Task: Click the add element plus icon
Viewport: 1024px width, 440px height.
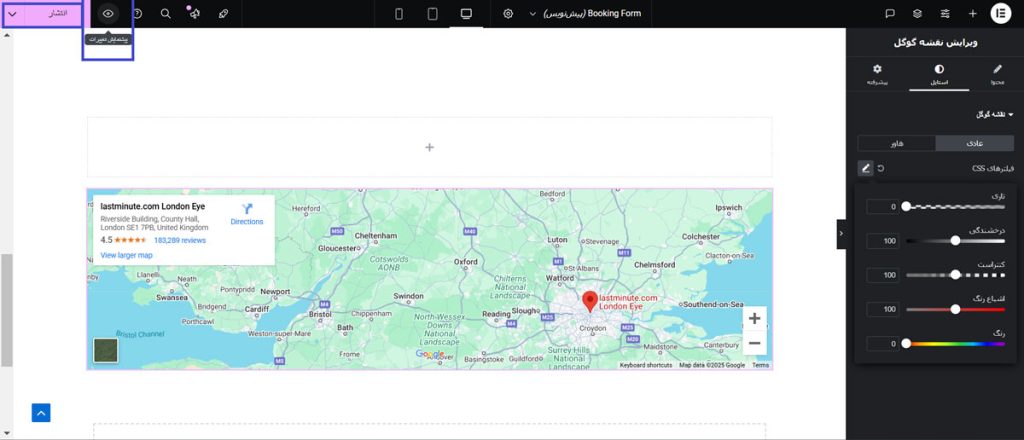Action: (973, 14)
